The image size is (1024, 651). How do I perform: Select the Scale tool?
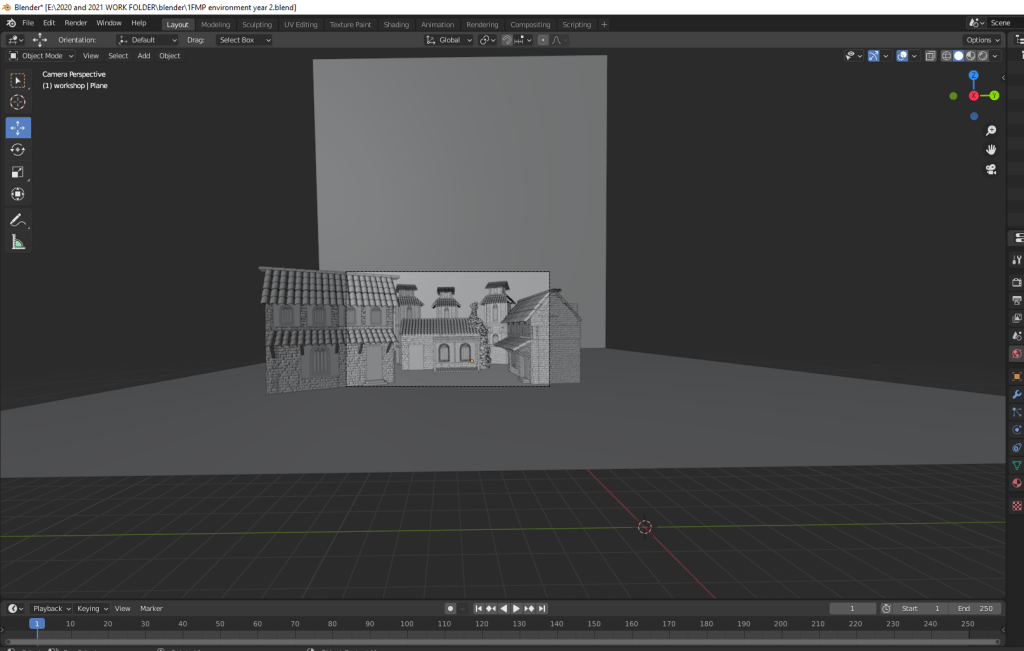tap(18, 172)
